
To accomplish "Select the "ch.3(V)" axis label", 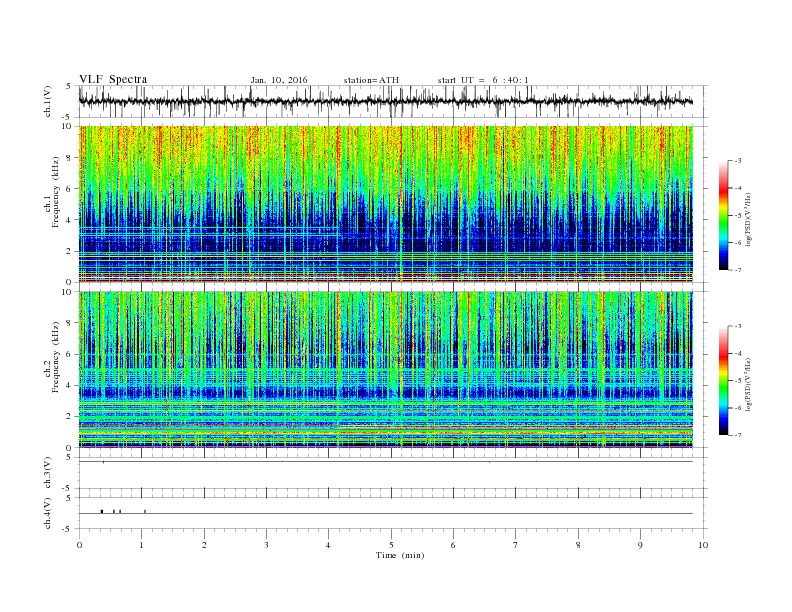I will point(48,473).
